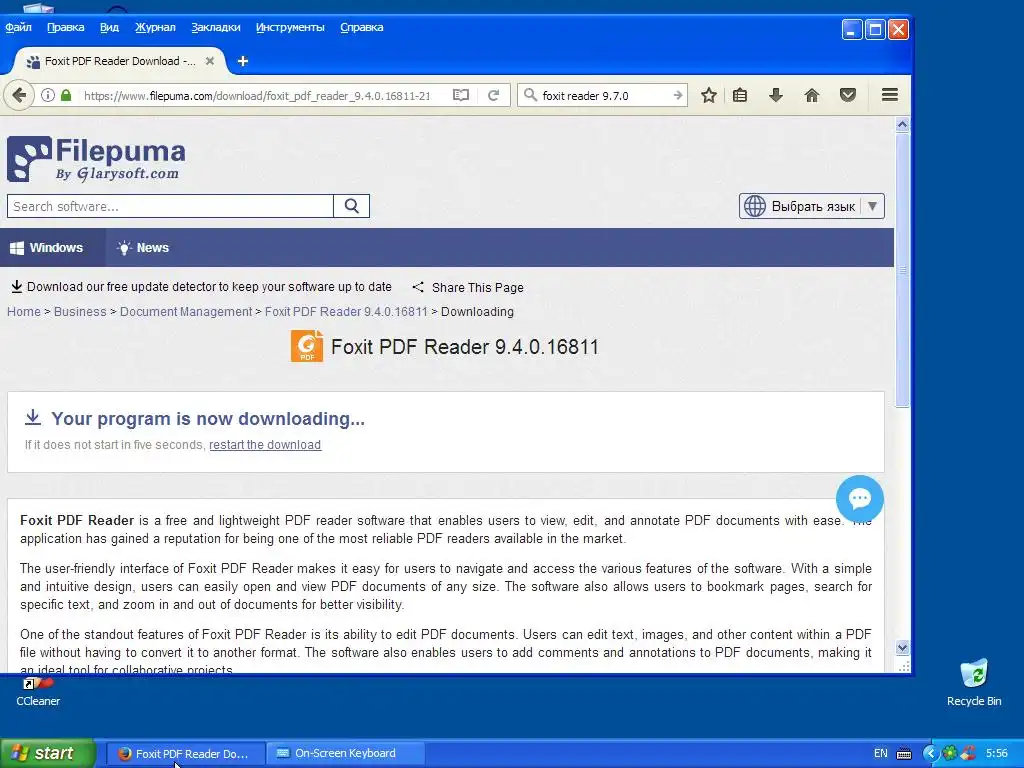
Task: Switch to Foxit PDF Reader taskbar button
Action: 185,754
